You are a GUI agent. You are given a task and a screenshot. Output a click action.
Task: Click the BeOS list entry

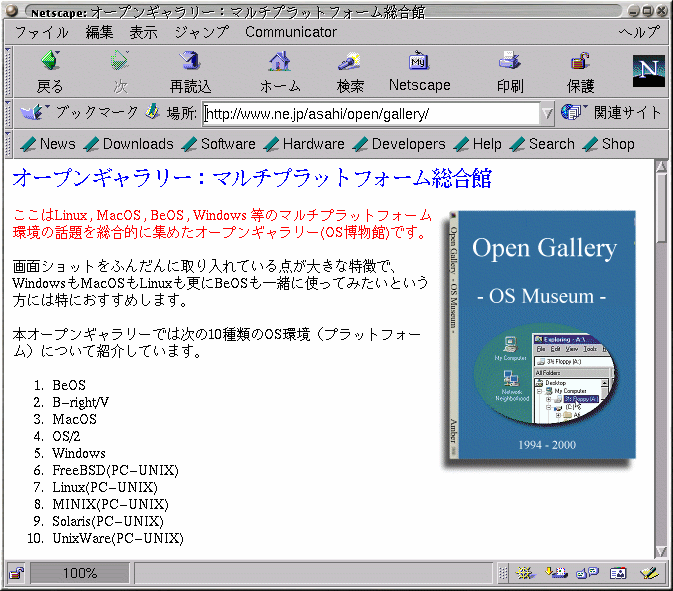[69, 385]
